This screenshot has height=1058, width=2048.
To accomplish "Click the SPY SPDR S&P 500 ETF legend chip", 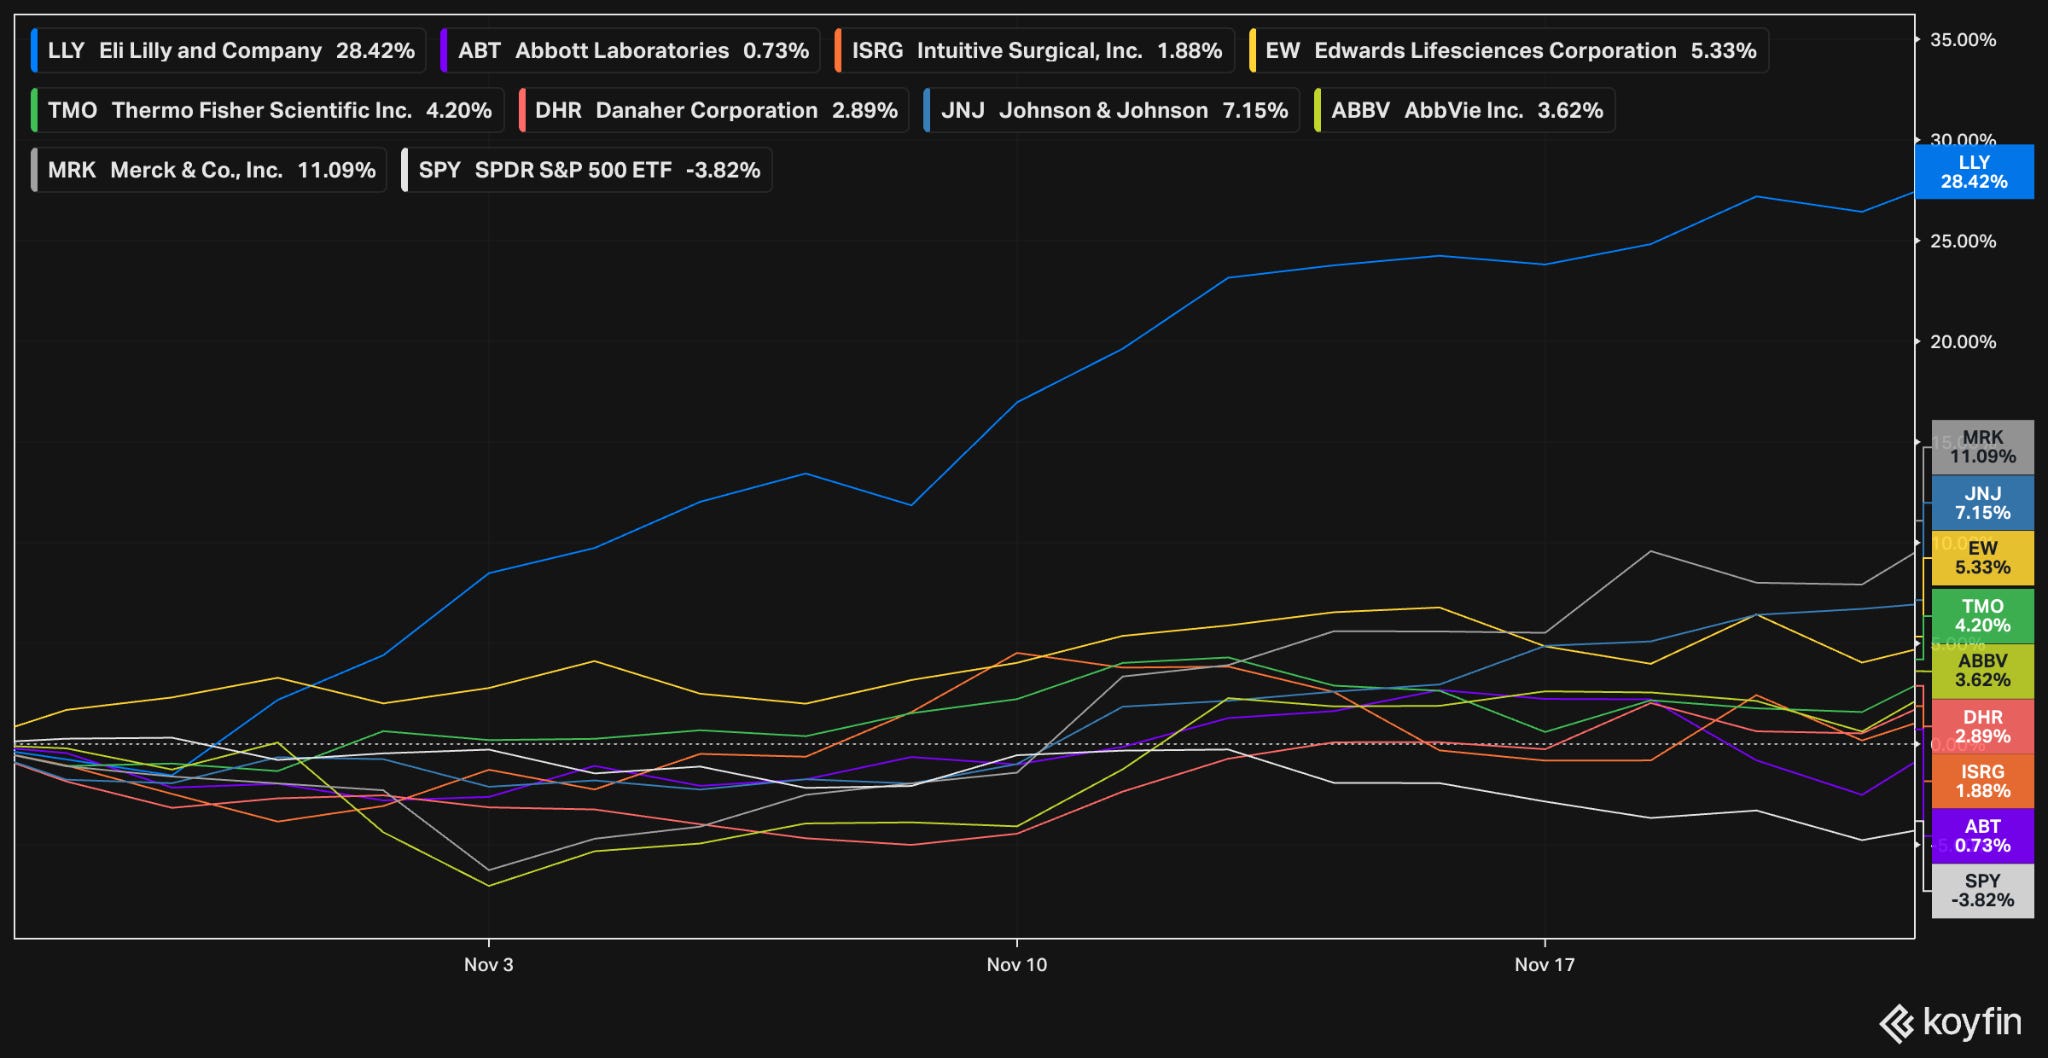I will tap(587, 170).
